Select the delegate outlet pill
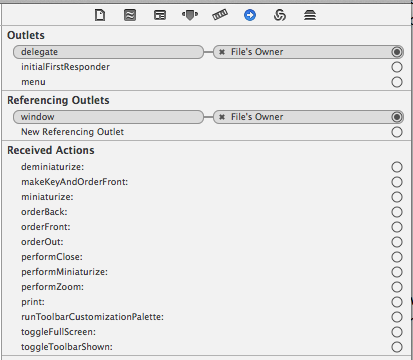 tap(108, 52)
